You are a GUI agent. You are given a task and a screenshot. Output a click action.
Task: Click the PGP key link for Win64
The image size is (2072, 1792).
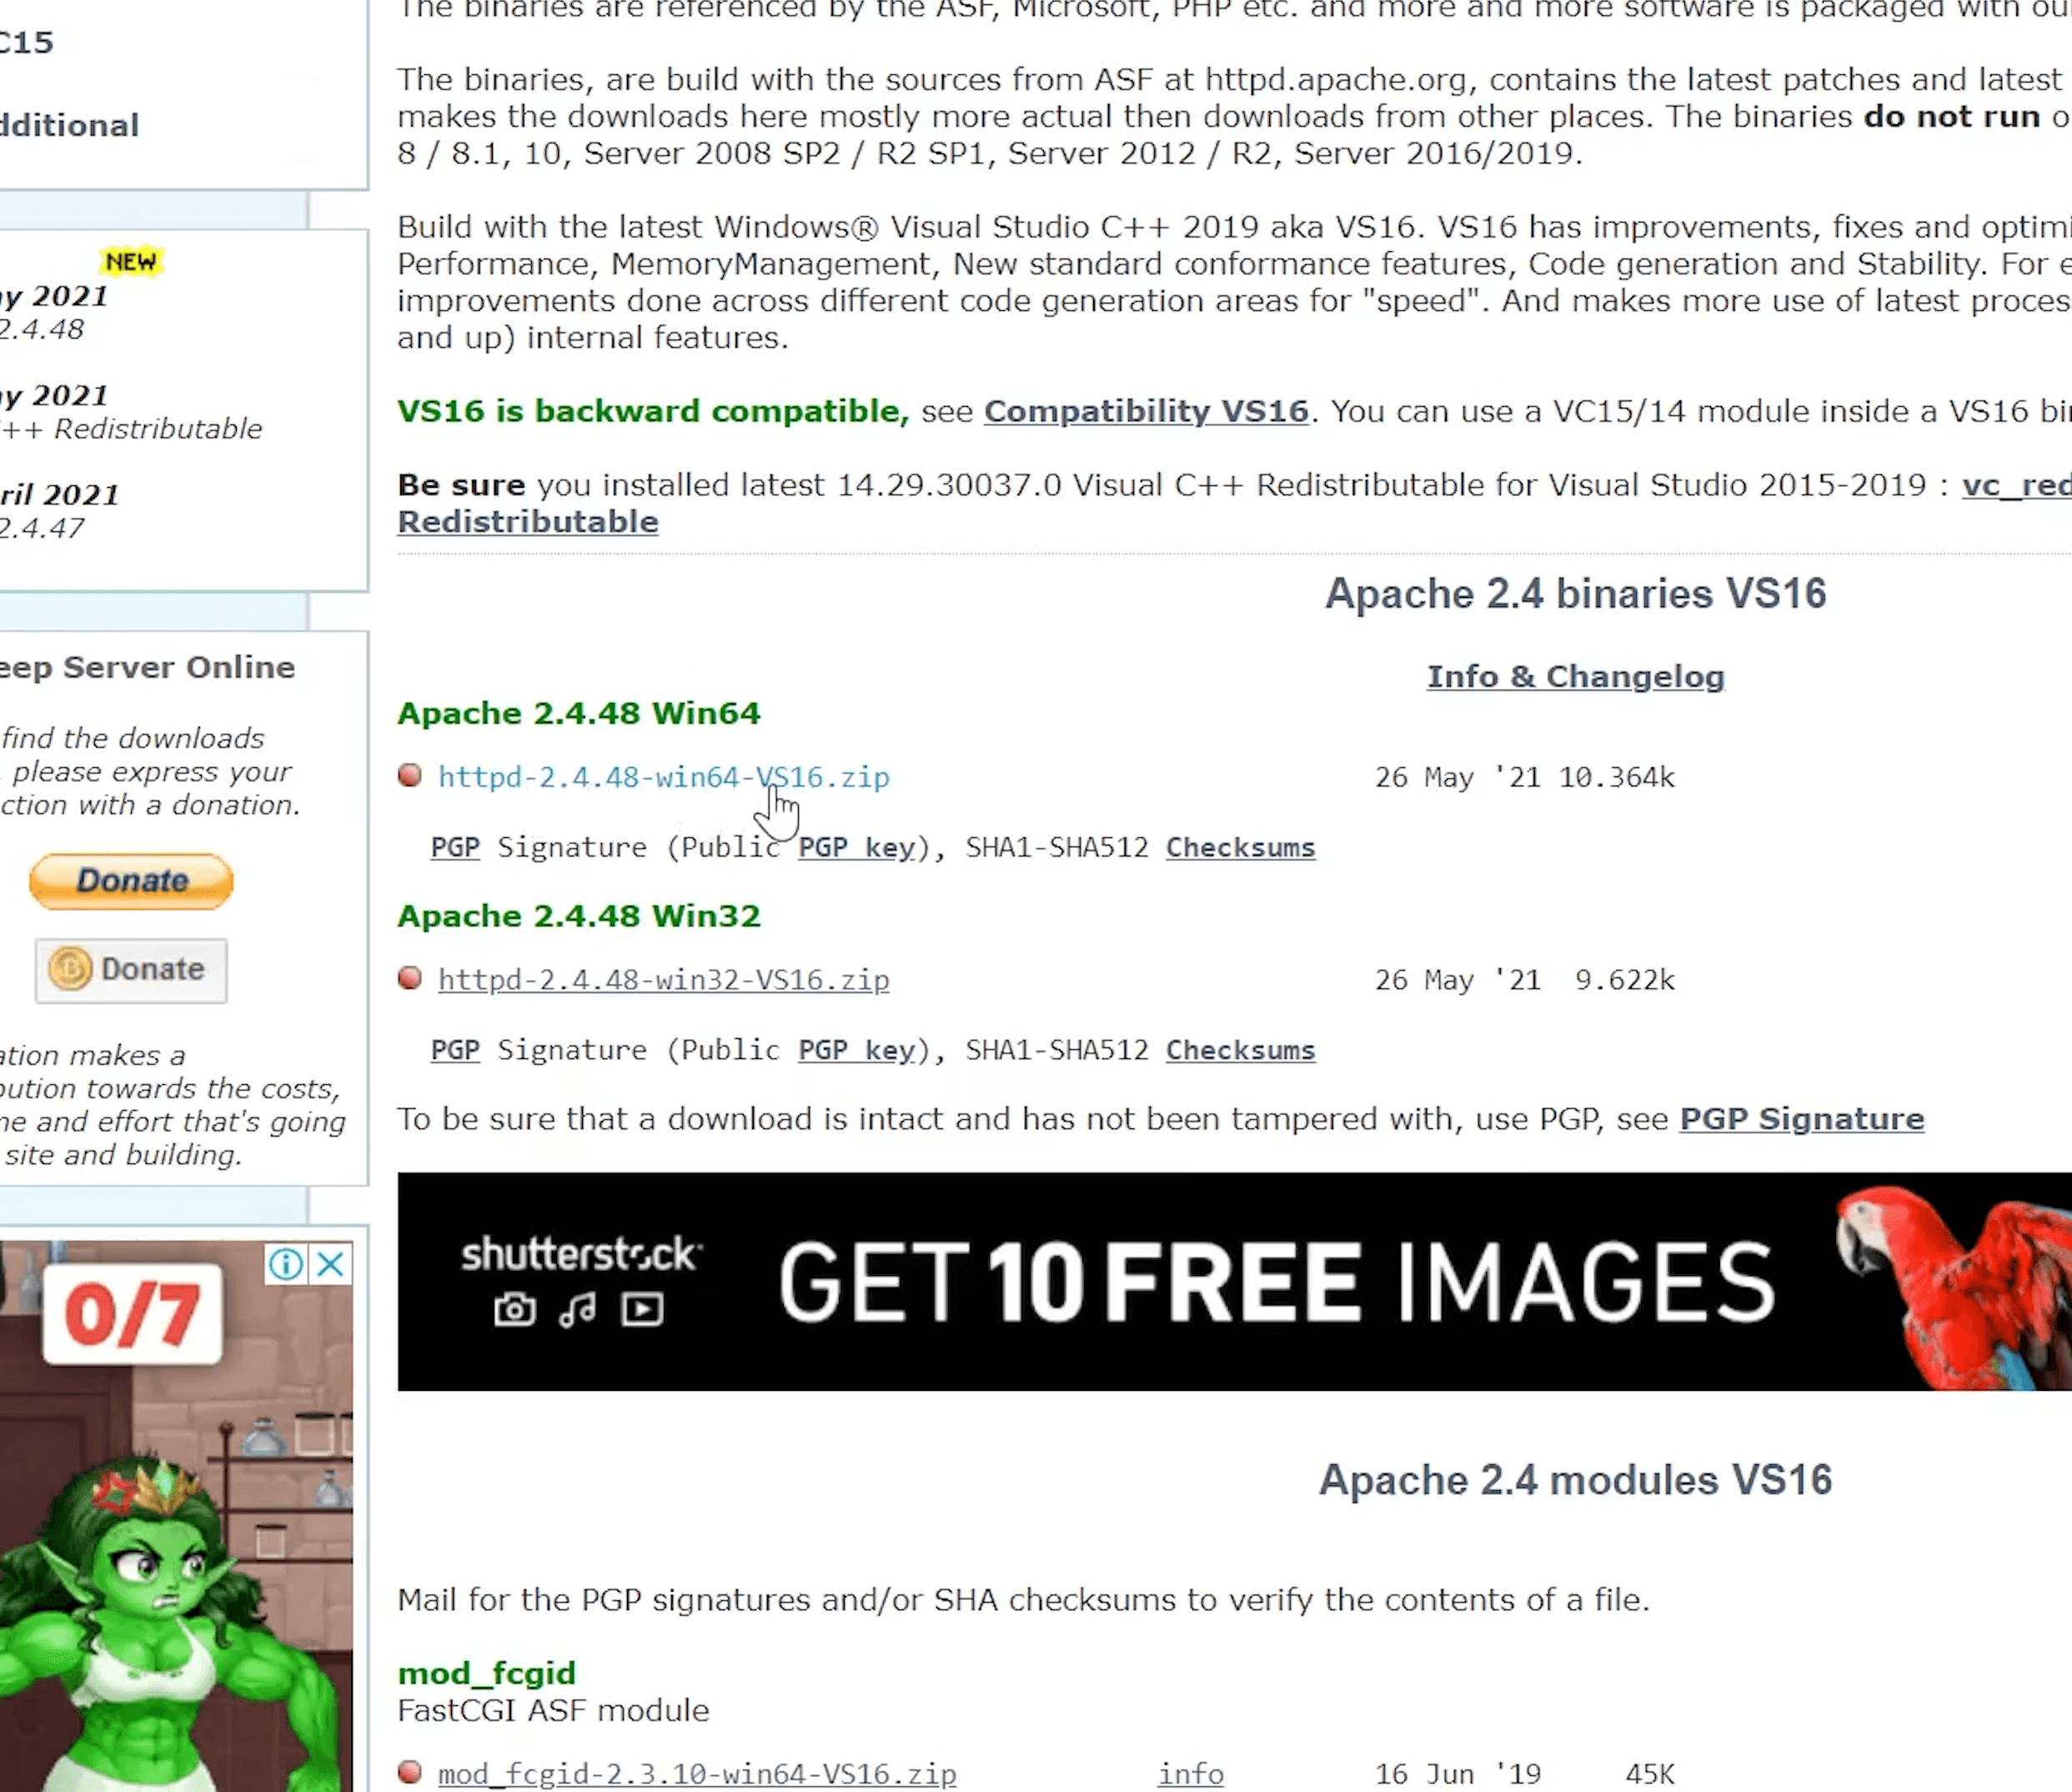pyautogui.click(x=855, y=847)
